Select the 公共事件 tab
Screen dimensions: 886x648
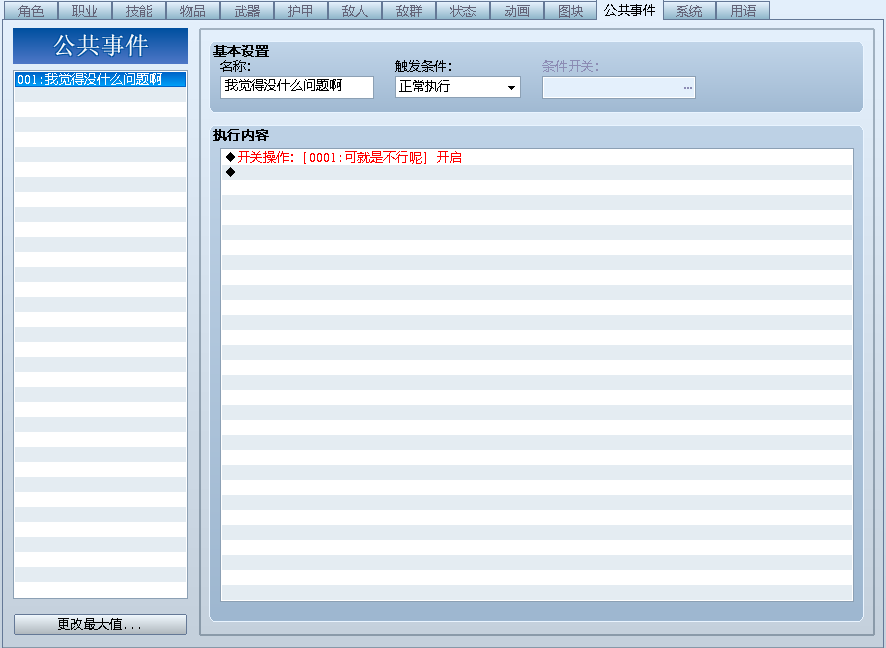click(x=629, y=10)
